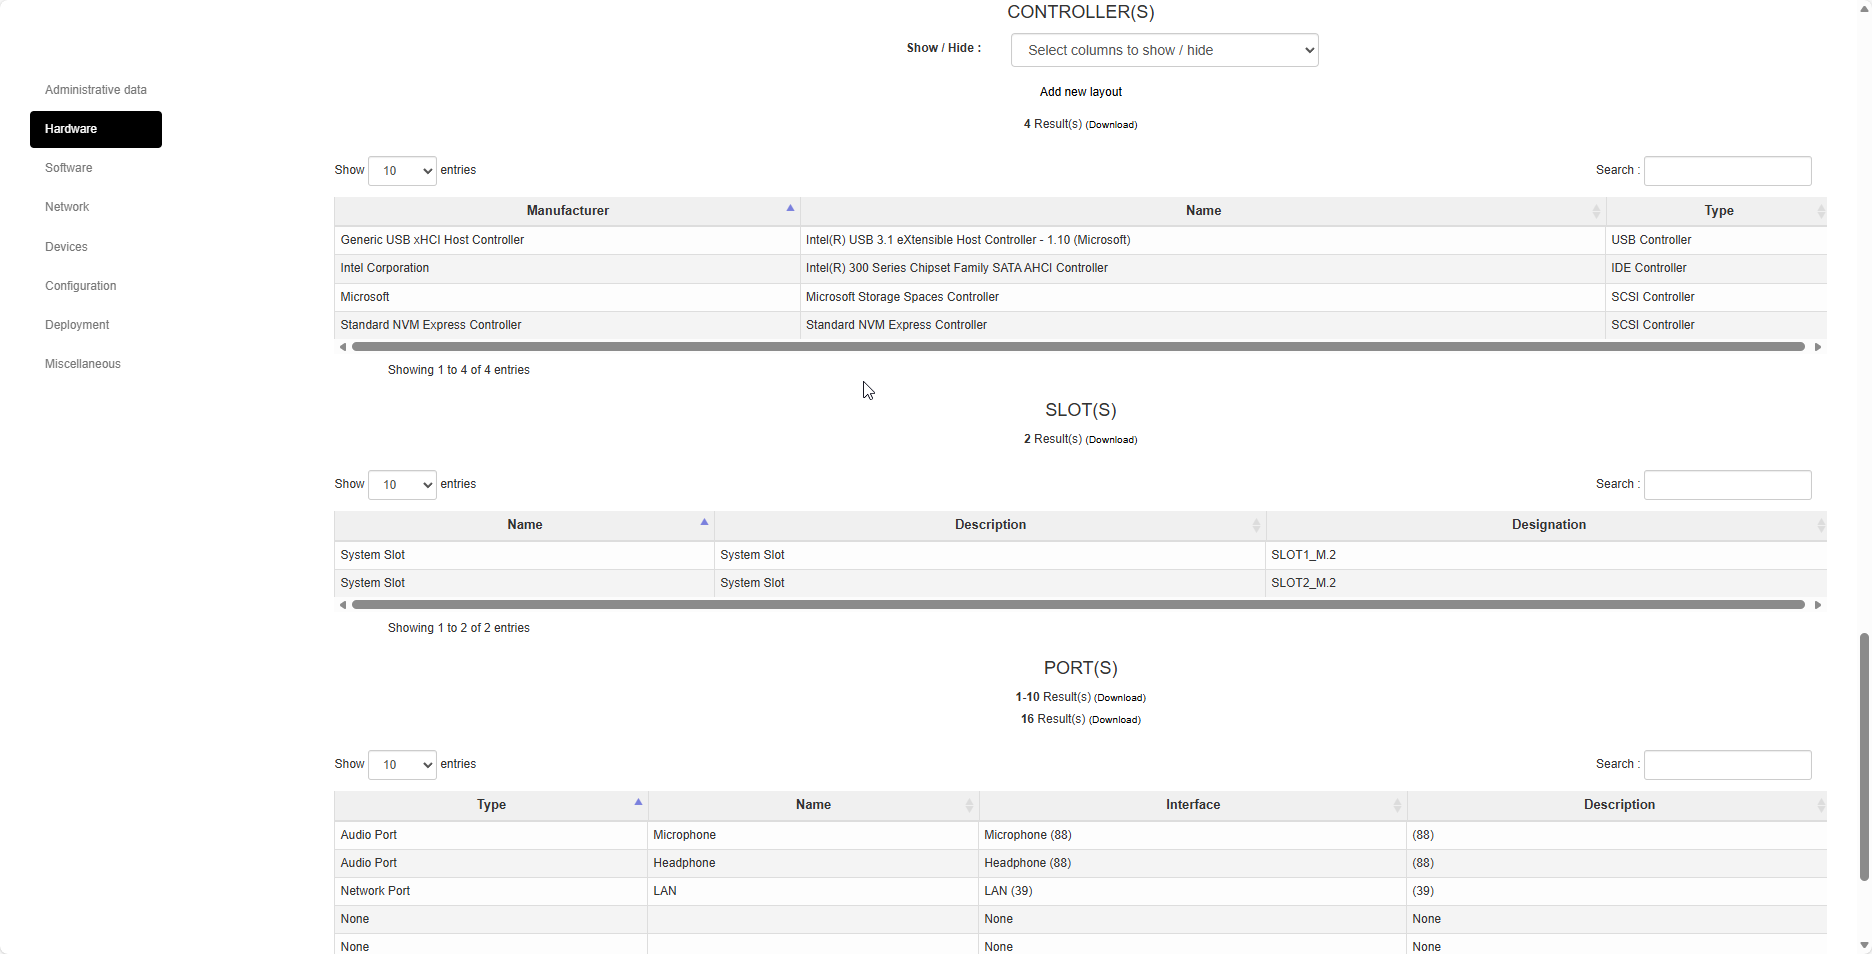
Task: Open ports Show entries dropdown
Action: click(x=402, y=765)
